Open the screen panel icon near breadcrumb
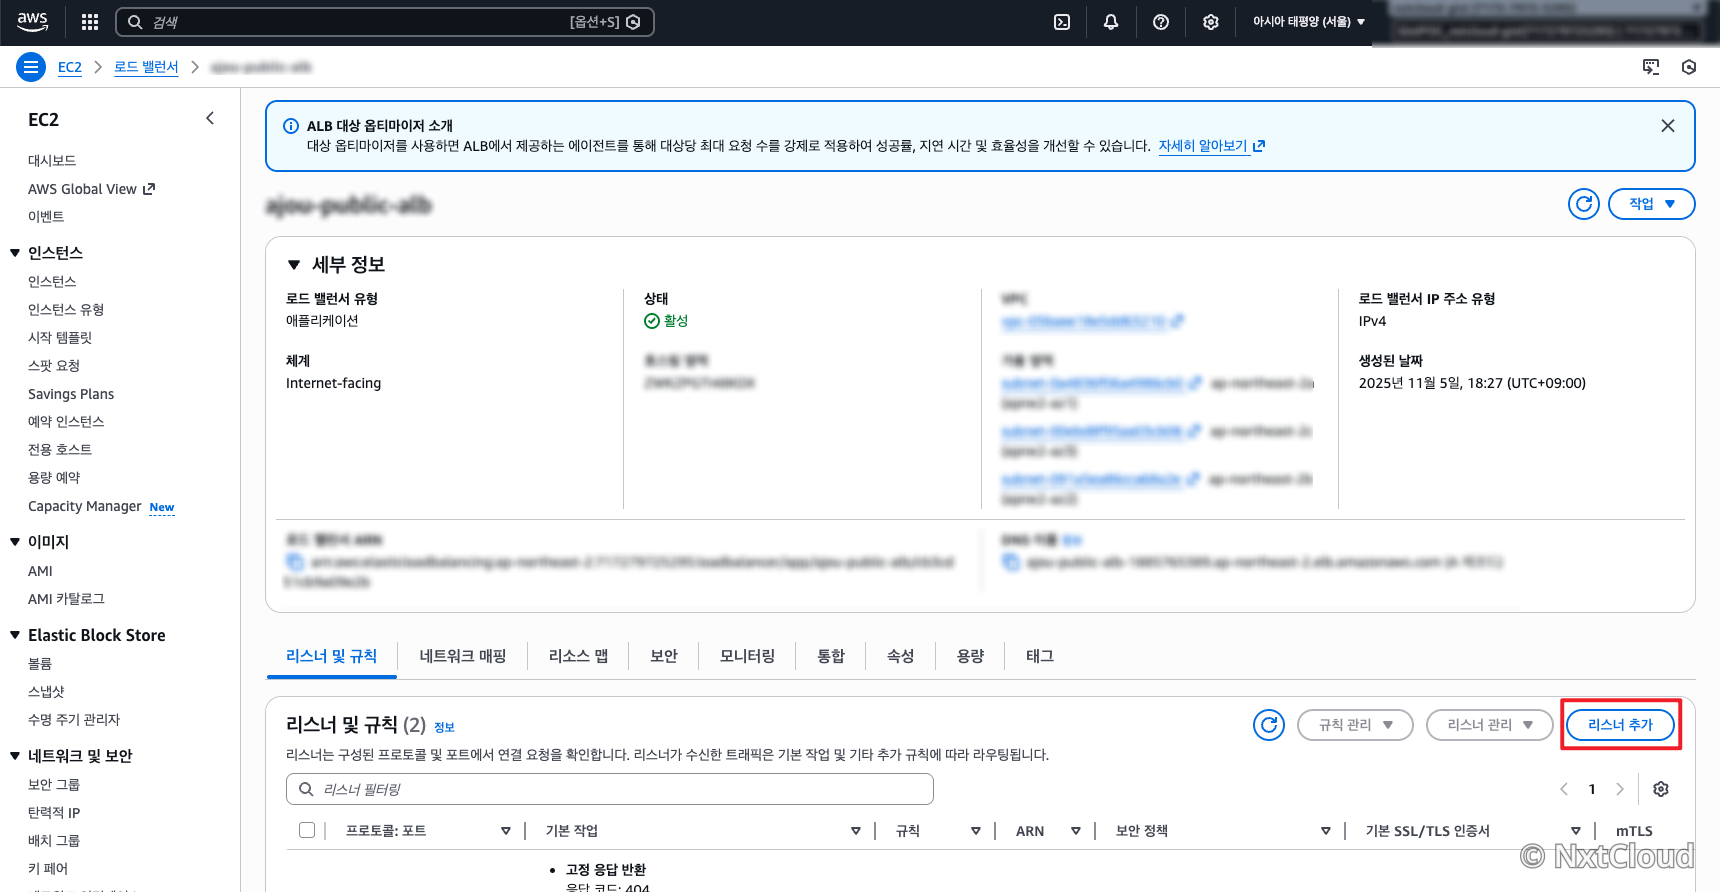Screen dimensions: 1720x892 tap(1651, 67)
